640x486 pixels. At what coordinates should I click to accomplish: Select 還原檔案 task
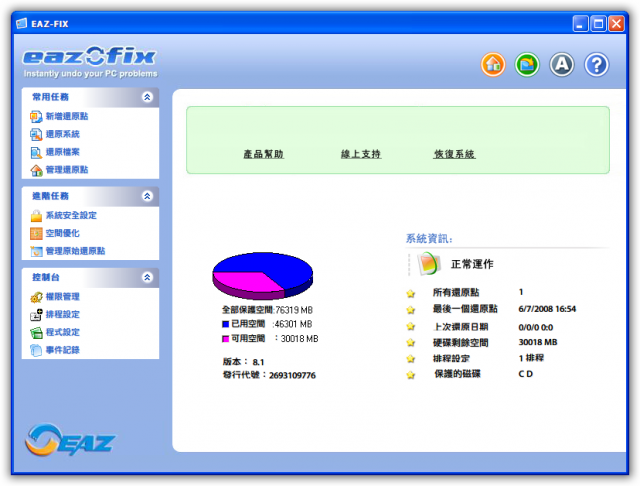(62, 152)
